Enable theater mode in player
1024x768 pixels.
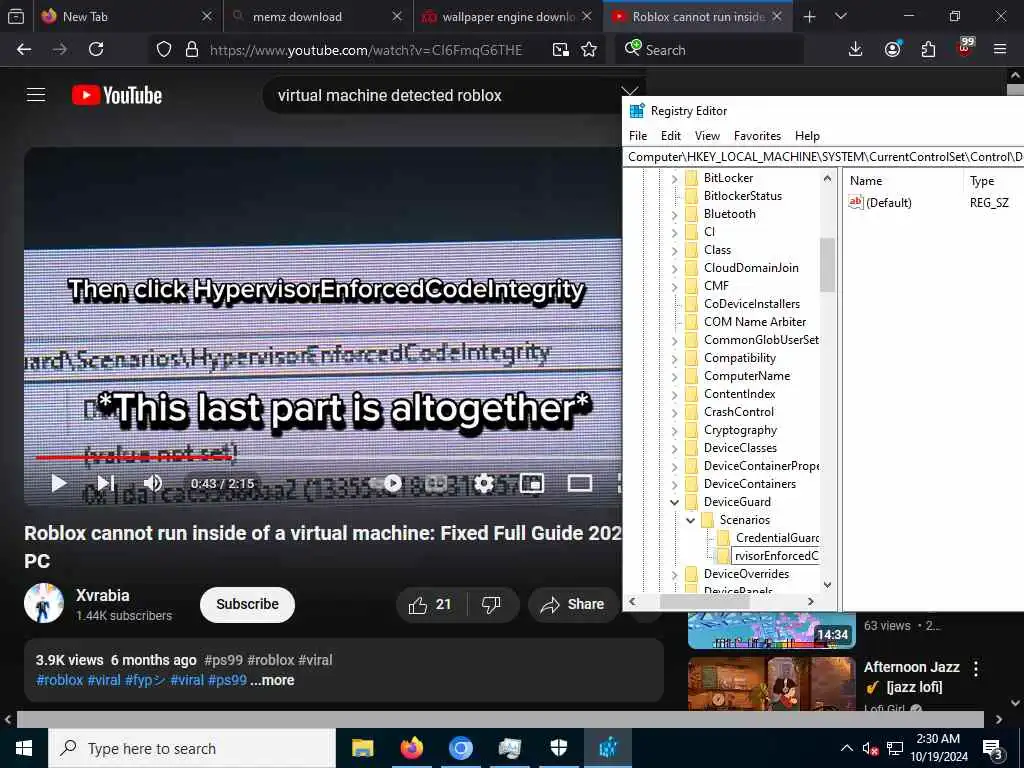(580, 483)
